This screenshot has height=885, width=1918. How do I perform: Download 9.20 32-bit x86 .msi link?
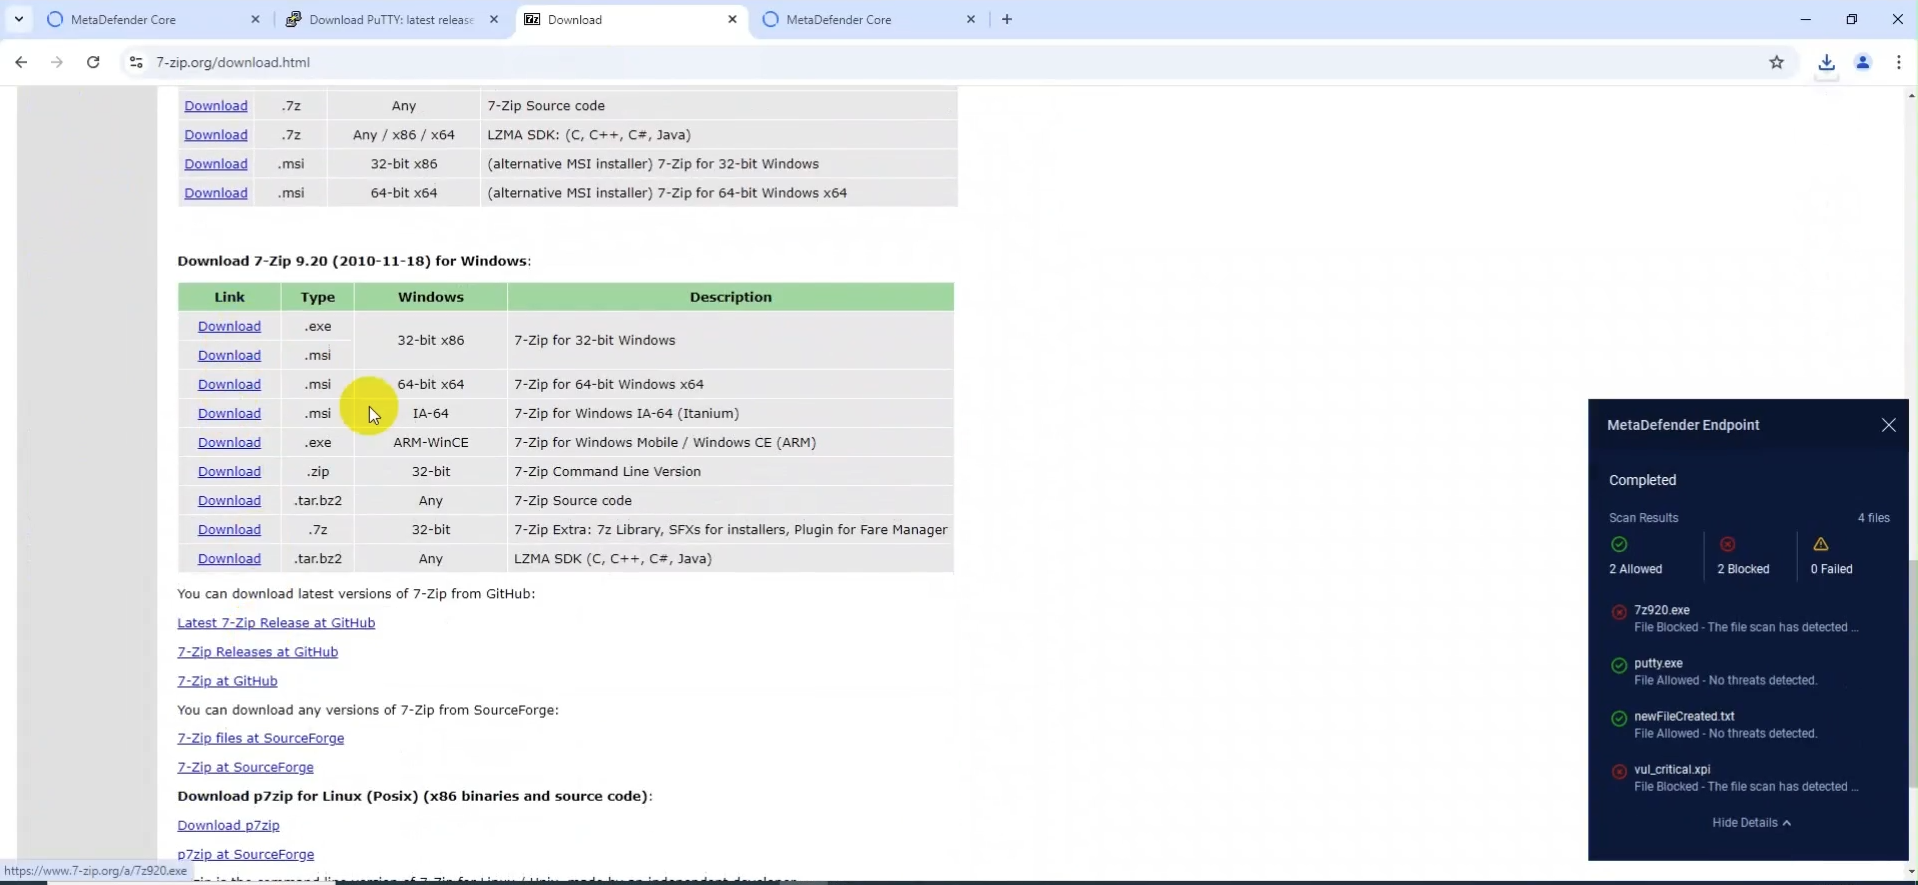(x=229, y=355)
